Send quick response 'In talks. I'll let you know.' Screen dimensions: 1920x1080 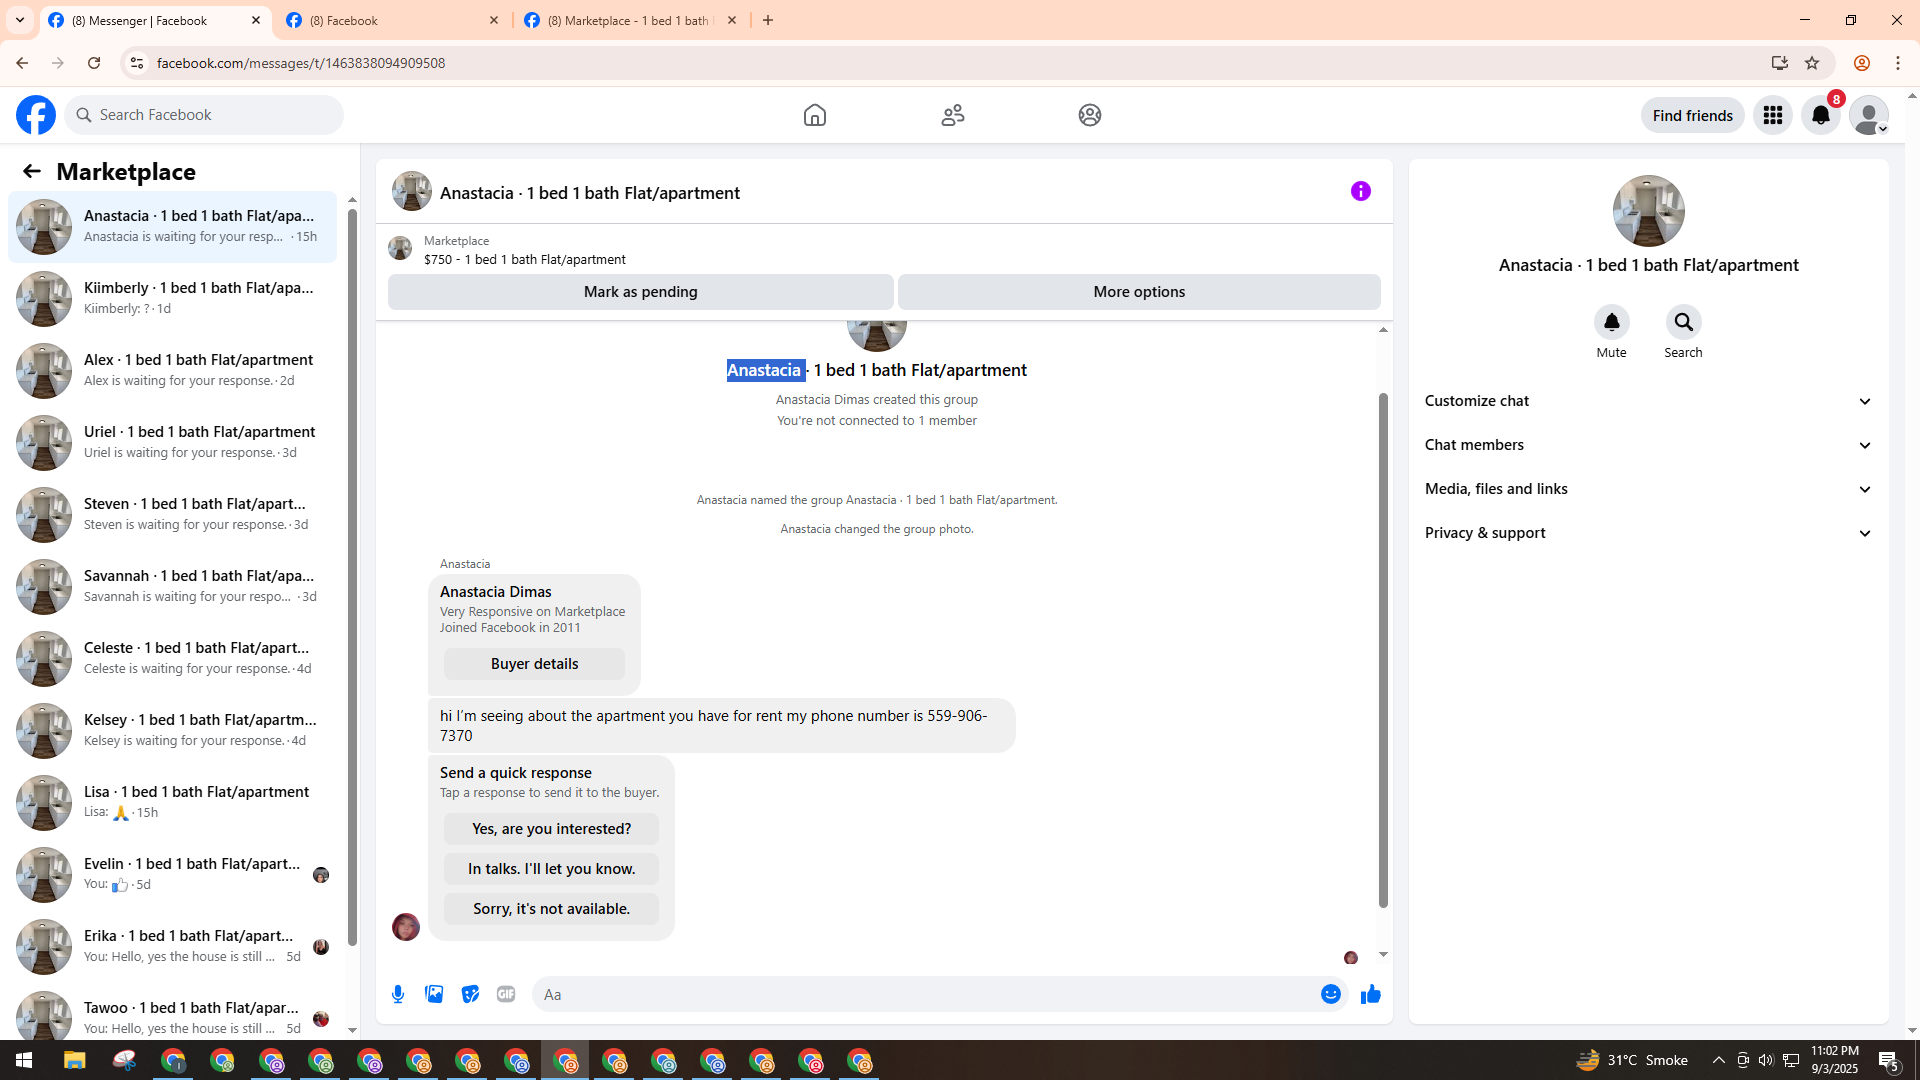pyautogui.click(x=551, y=869)
